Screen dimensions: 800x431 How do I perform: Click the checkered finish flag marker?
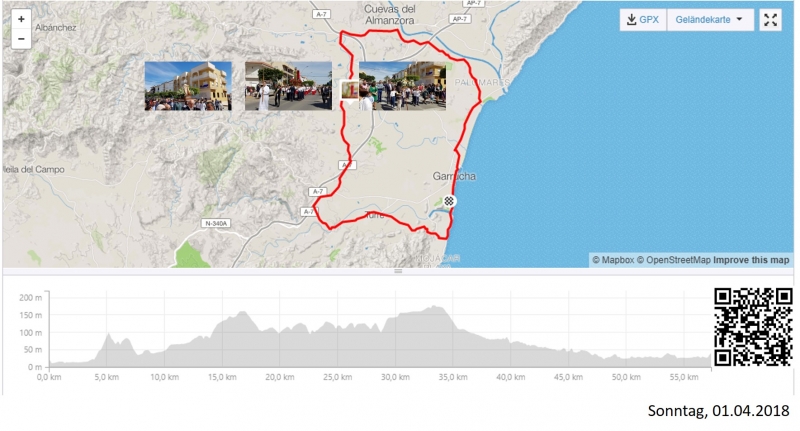pos(451,201)
